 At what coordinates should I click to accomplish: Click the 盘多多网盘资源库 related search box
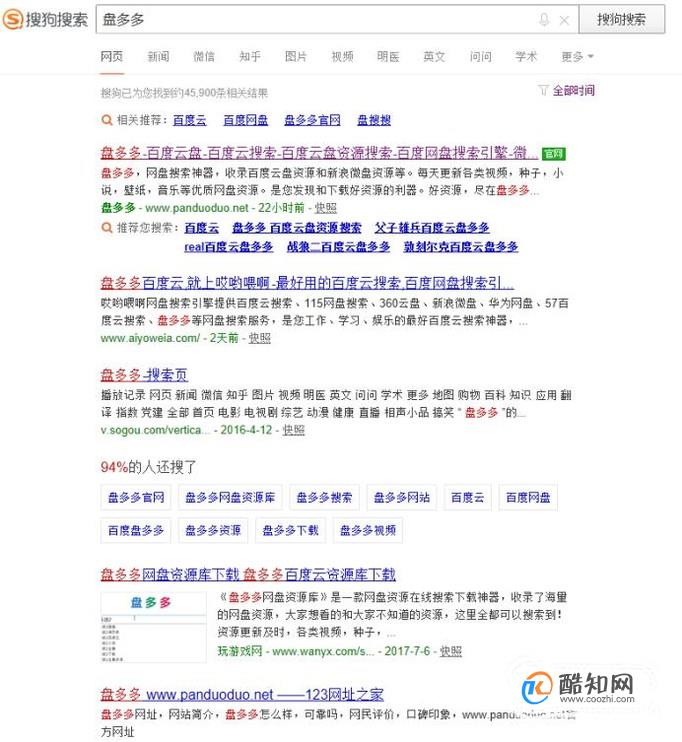coord(230,497)
